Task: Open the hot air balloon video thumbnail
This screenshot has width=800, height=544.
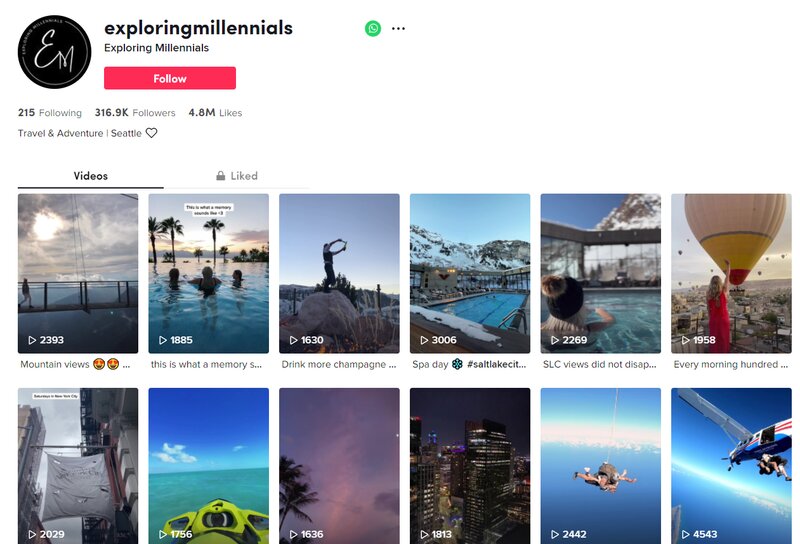Action: pyautogui.click(x=731, y=274)
